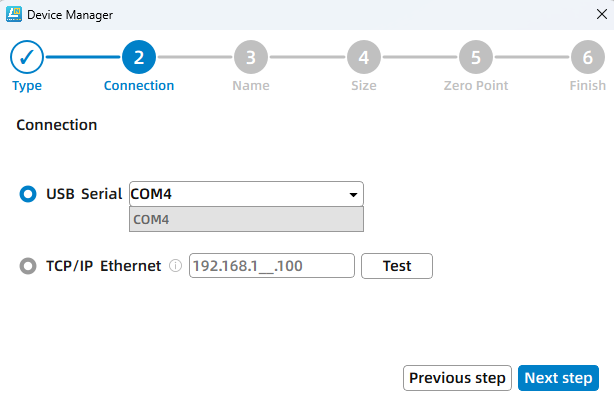Click the COM4 combo box field
Image resolution: width=614 pixels, height=404 pixels.
235,194
